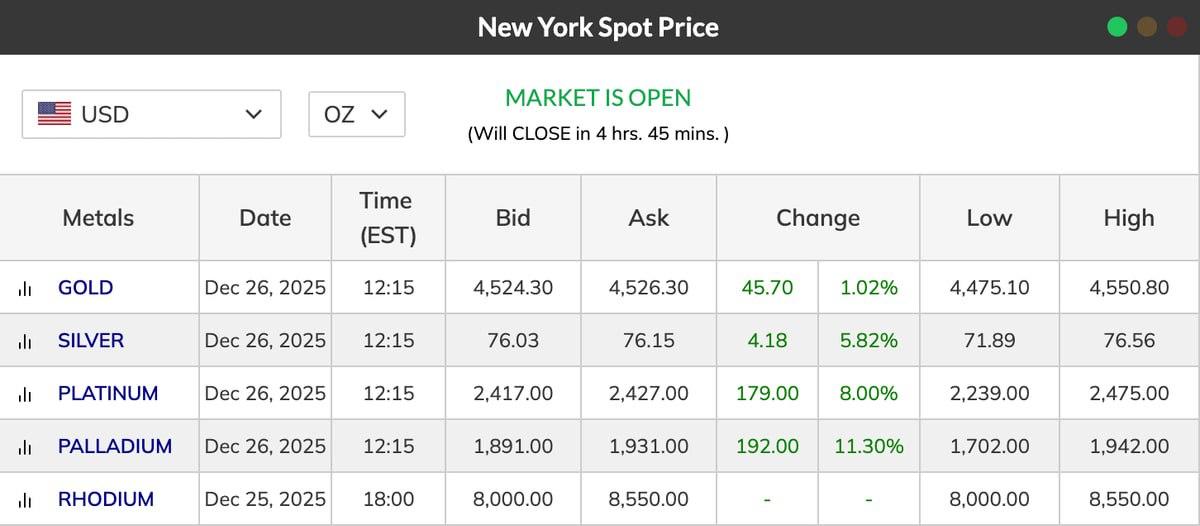Click the Bid column header
This screenshot has width=1200, height=526.
click(513, 218)
